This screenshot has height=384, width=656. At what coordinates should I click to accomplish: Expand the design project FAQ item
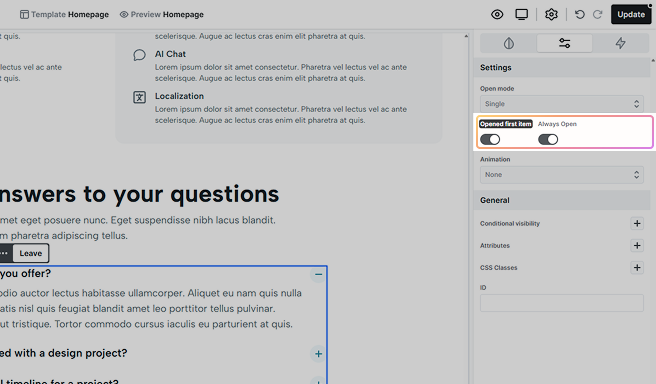[x=318, y=354]
